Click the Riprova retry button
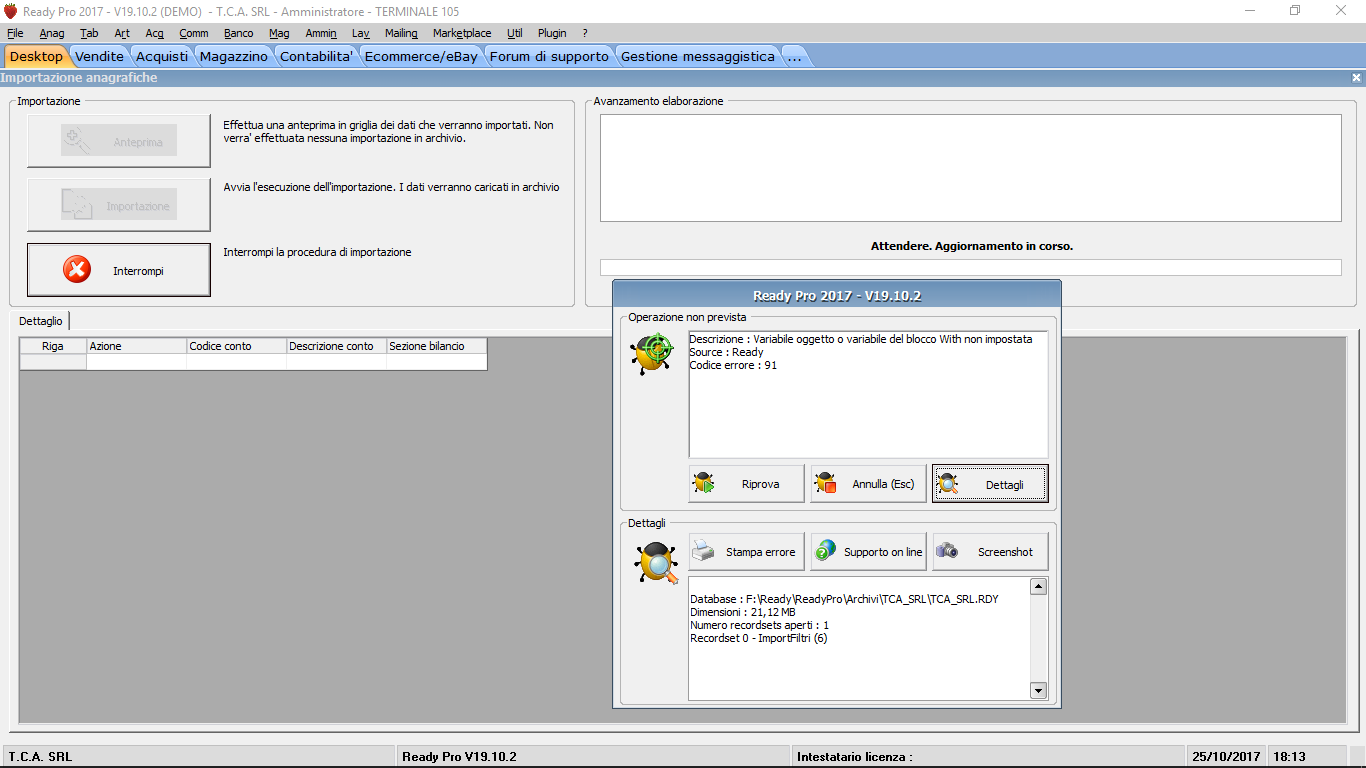The height and width of the screenshot is (768, 1366). (746, 484)
